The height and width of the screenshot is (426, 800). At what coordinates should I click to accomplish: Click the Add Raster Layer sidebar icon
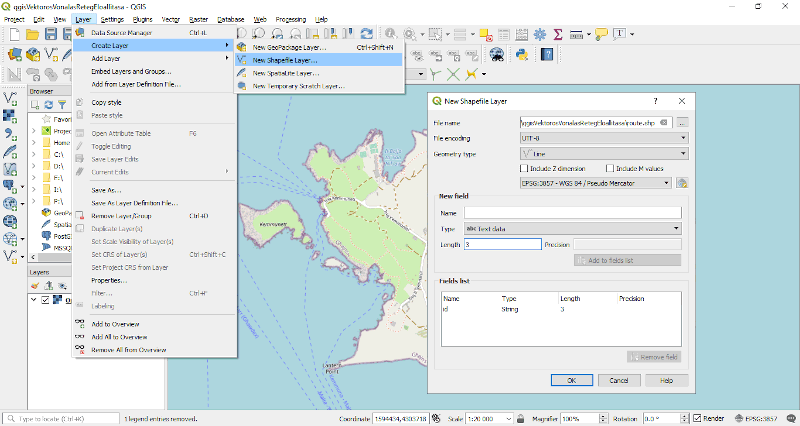[x=10, y=116]
